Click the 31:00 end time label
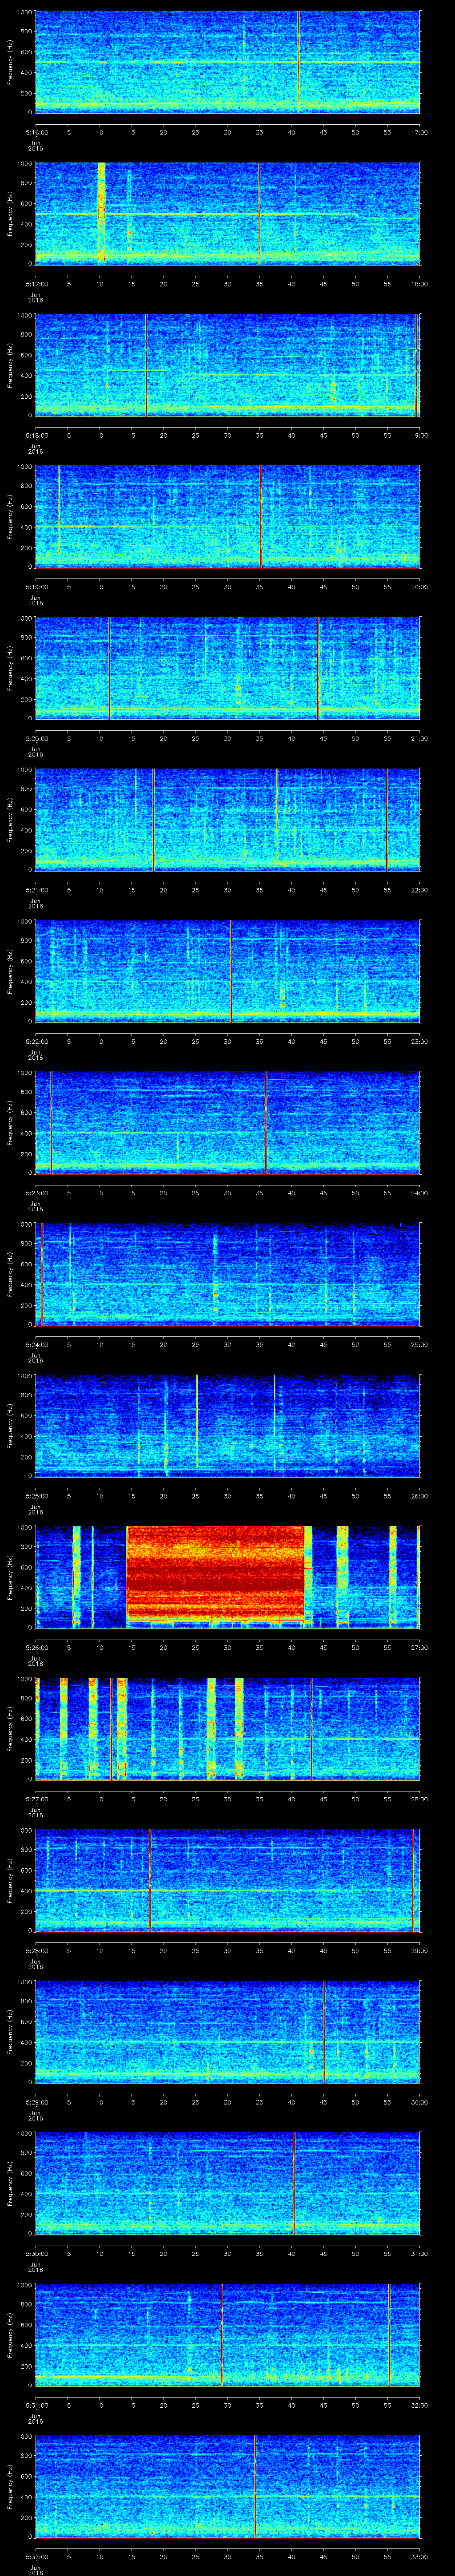Image resolution: width=455 pixels, height=2576 pixels. (419, 2253)
